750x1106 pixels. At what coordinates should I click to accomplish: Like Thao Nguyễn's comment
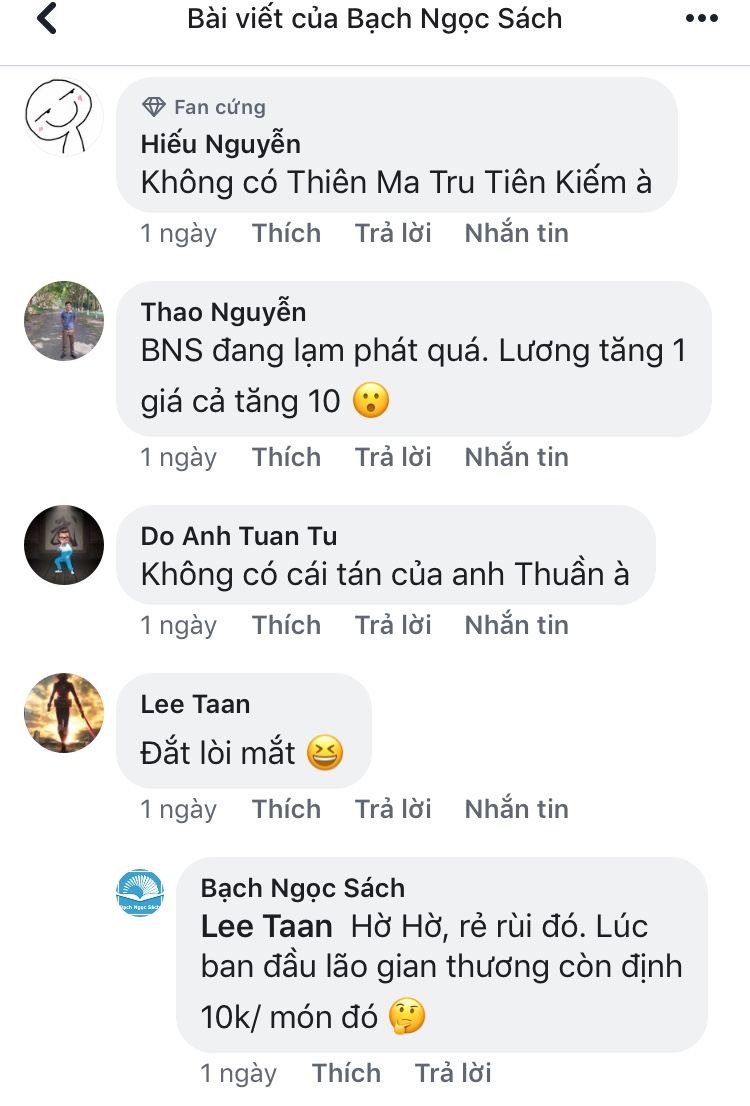(286, 457)
